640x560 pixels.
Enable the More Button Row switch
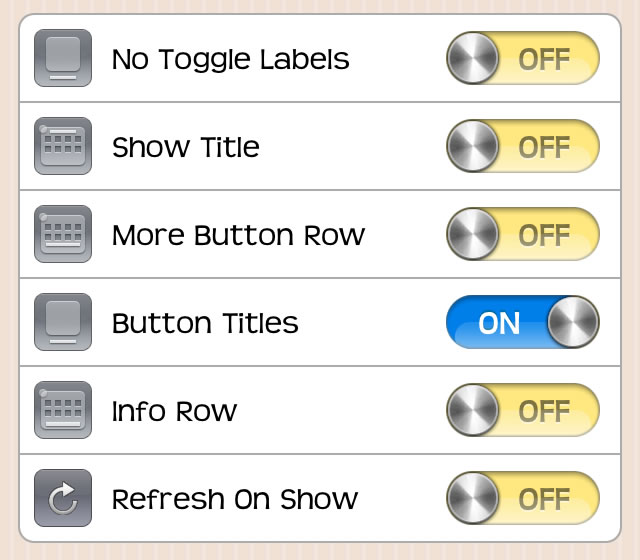[x=523, y=234]
